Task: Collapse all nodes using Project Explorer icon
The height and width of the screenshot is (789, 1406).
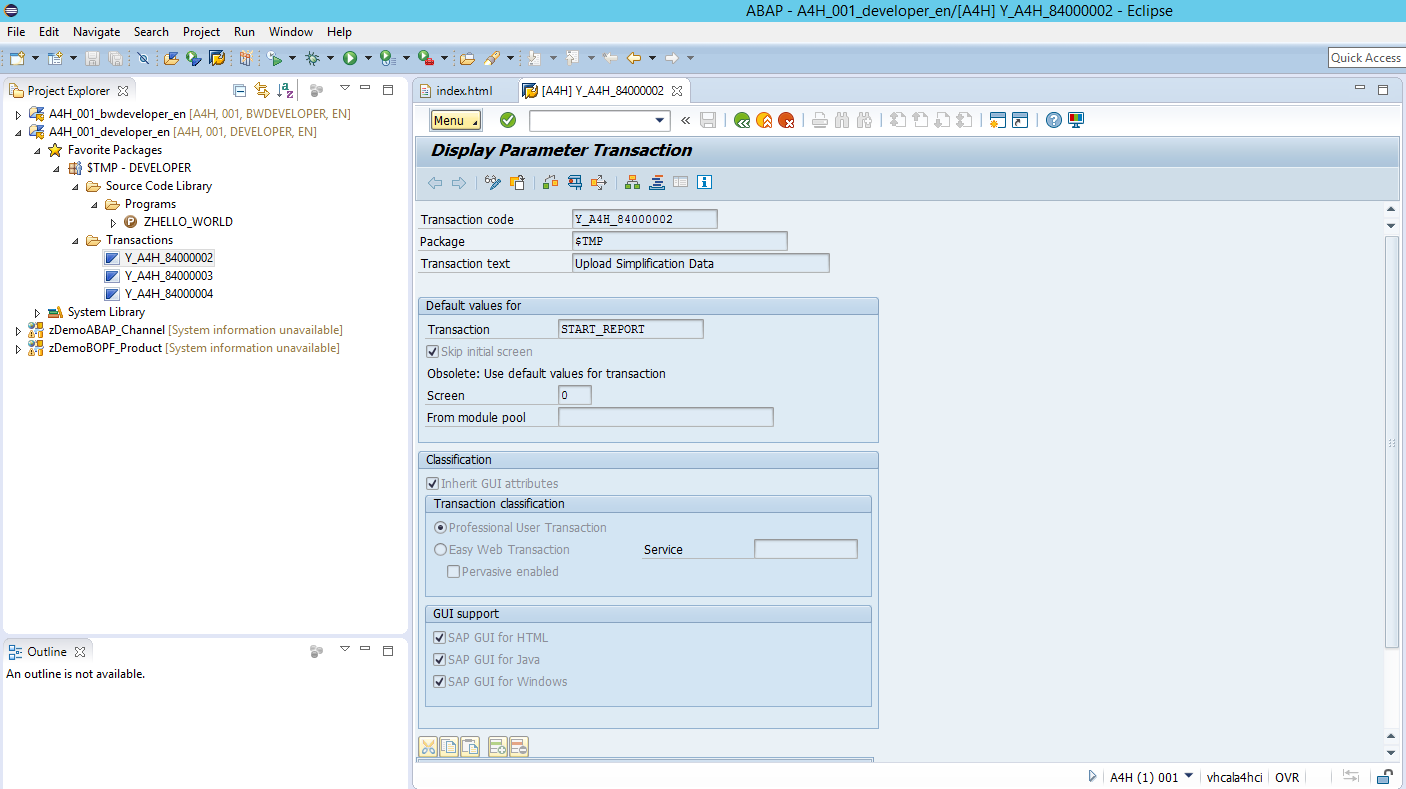Action: (x=239, y=90)
